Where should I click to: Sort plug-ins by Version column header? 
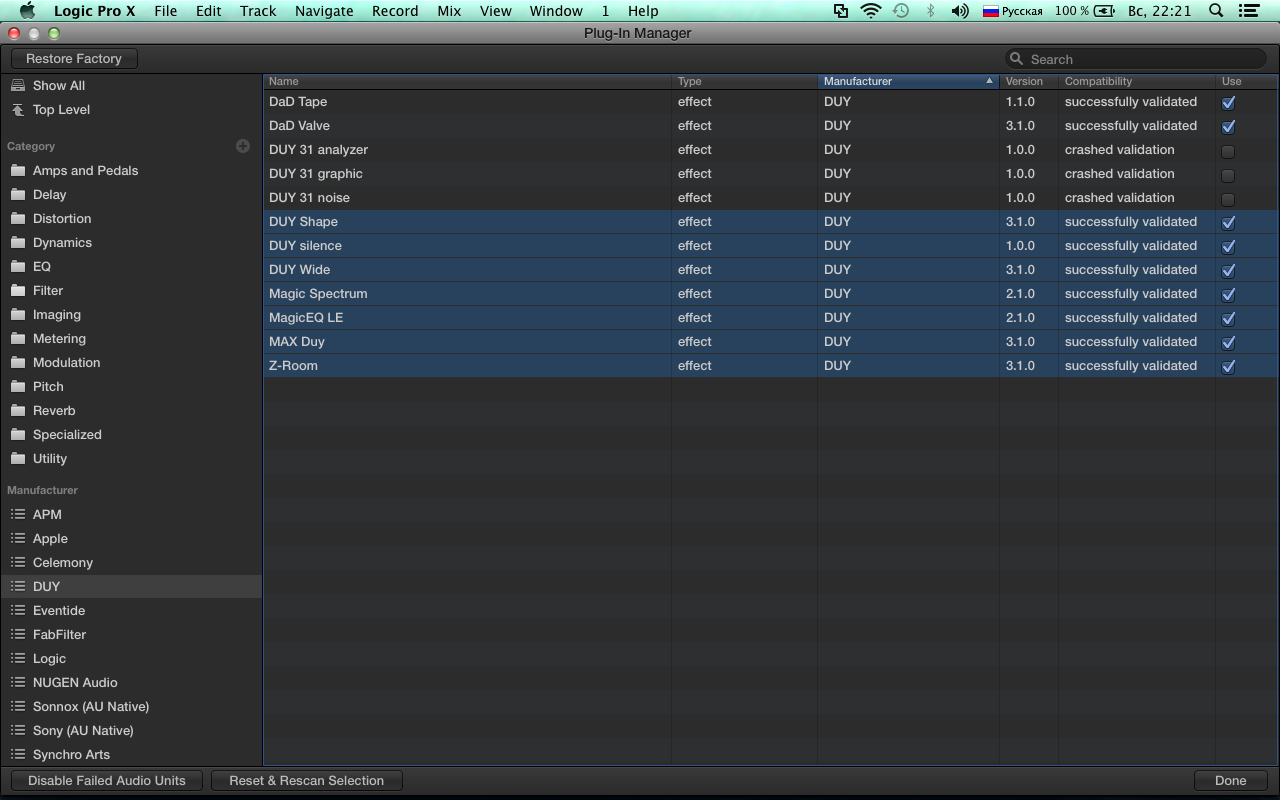pos(1028,81)
